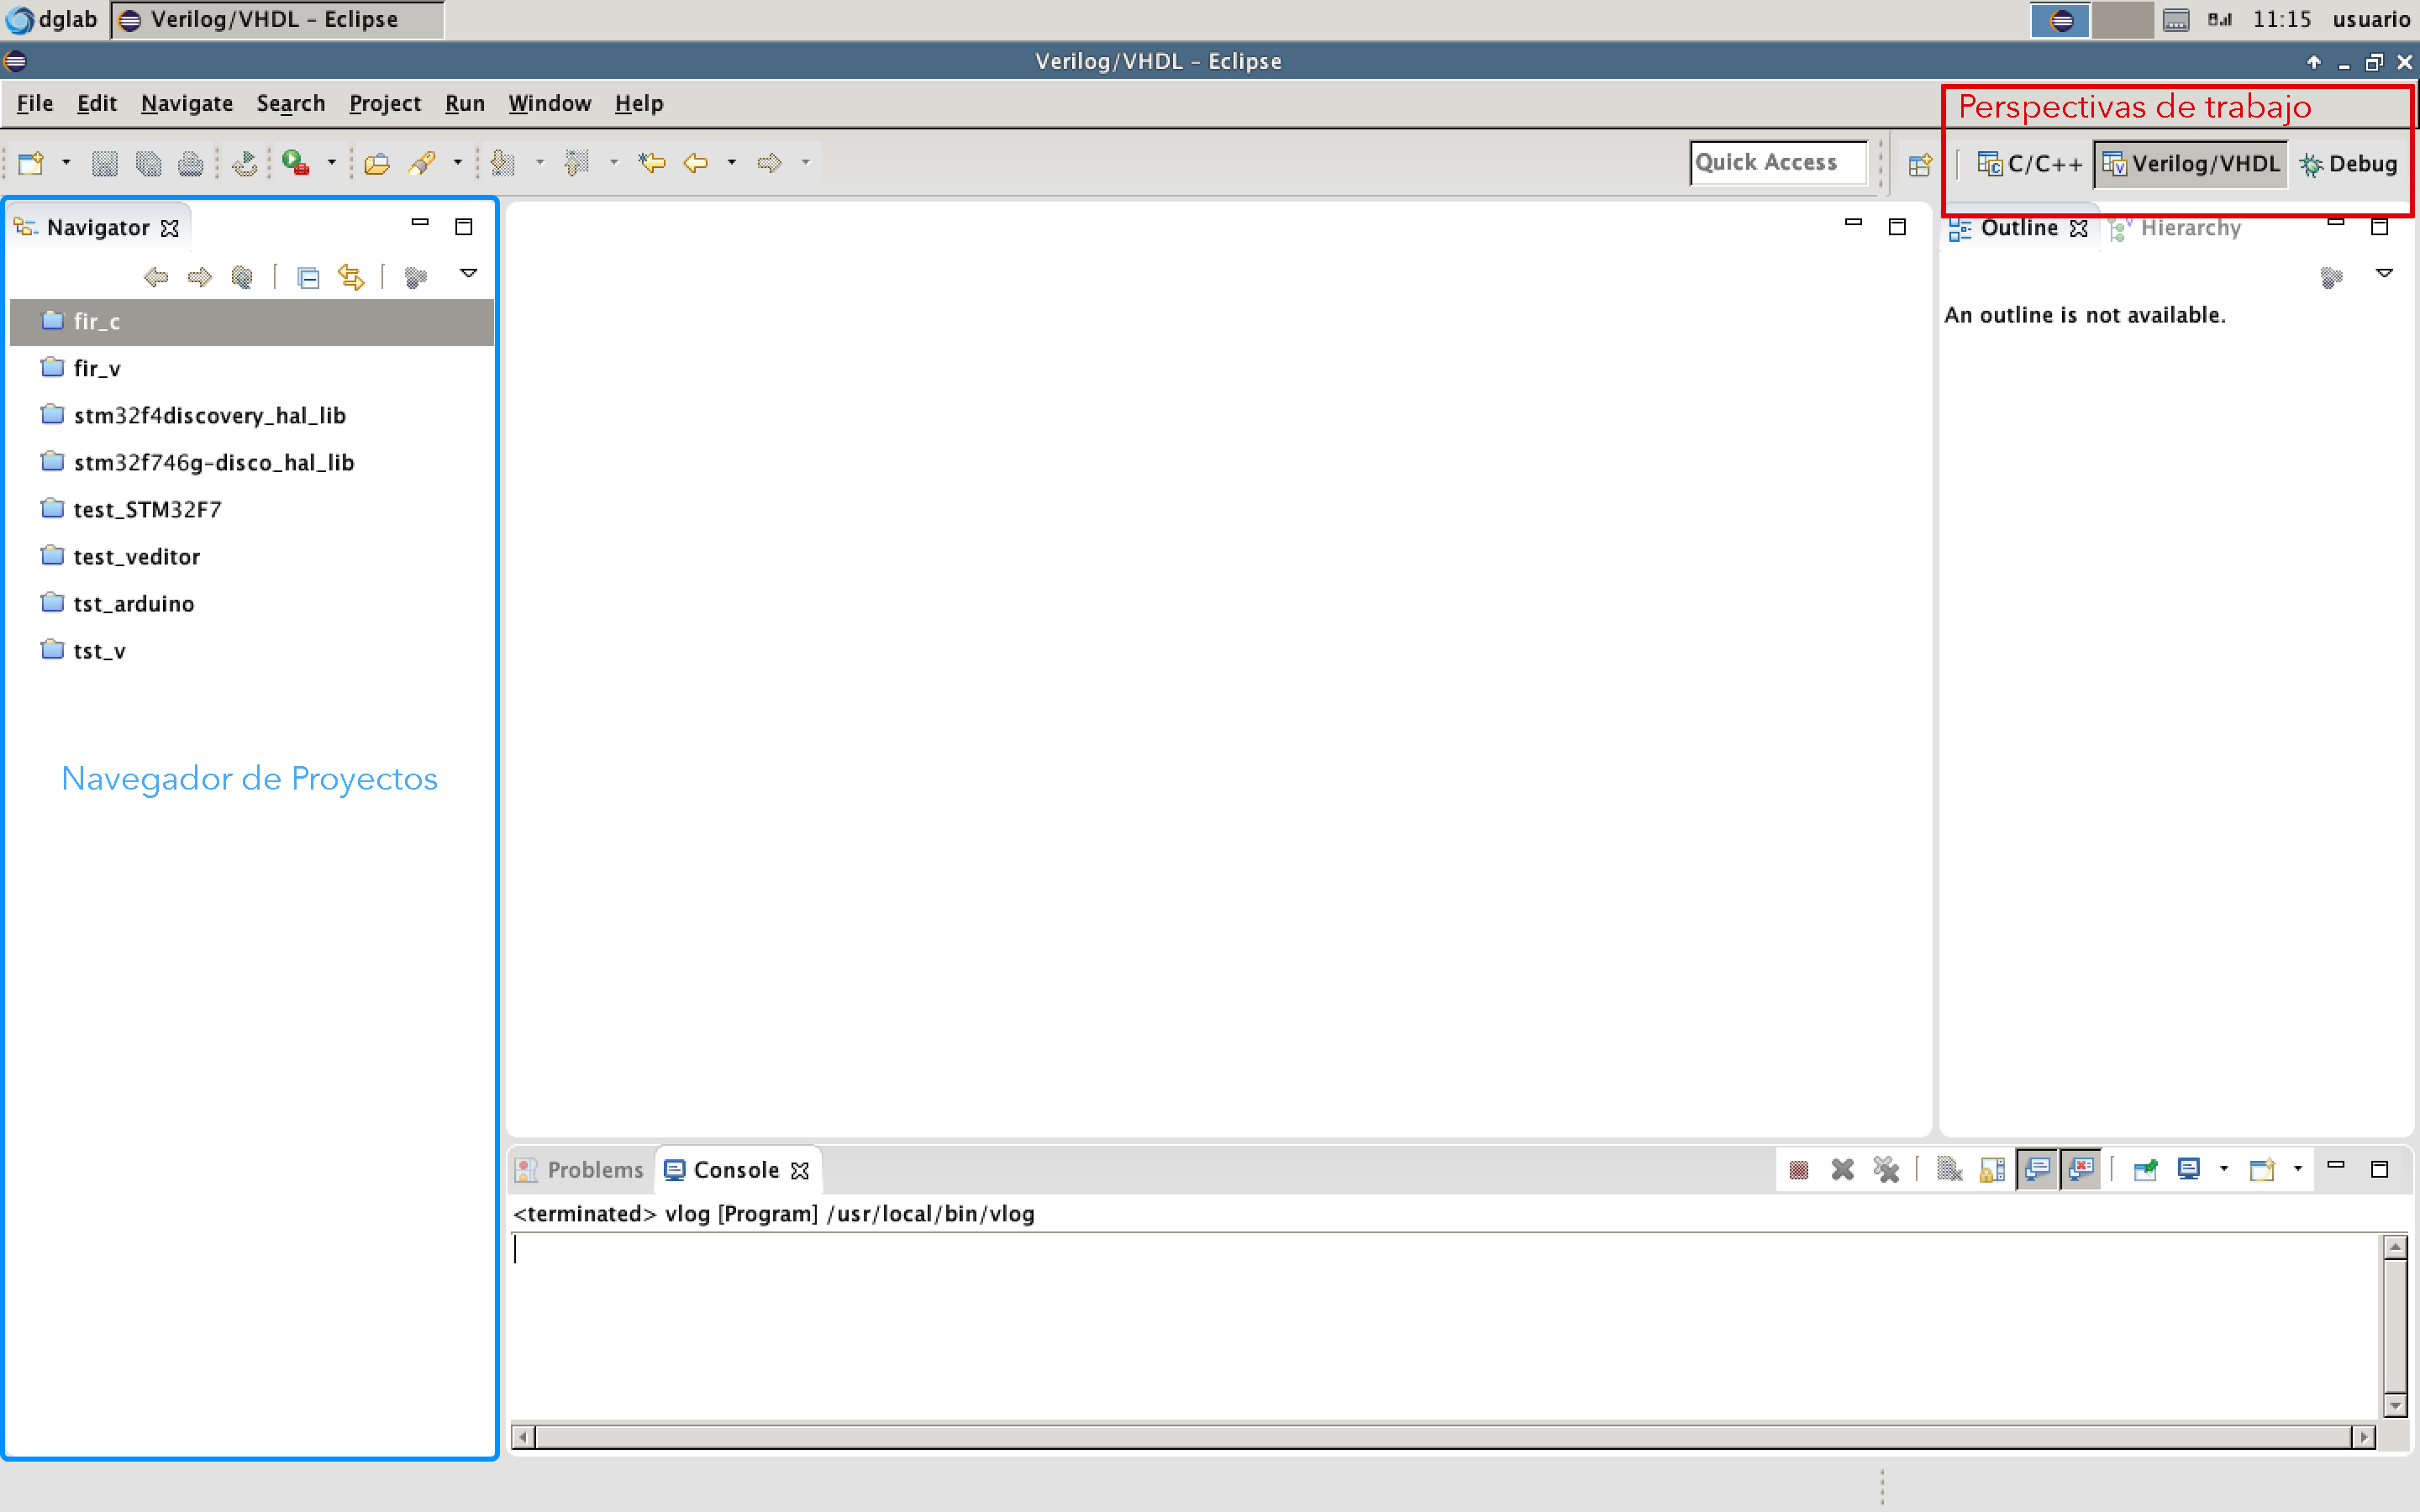
Task: Click the console horizontal scrollbar
Action: coord(1440,1437)
